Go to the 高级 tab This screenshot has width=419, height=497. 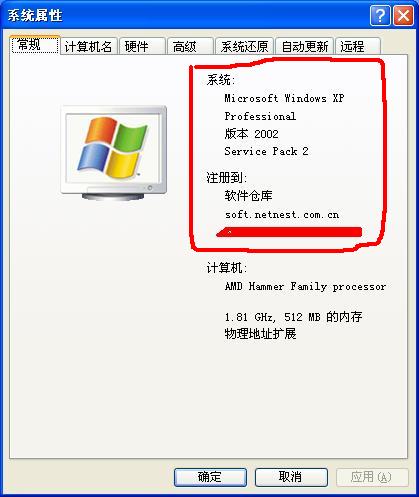190,46
